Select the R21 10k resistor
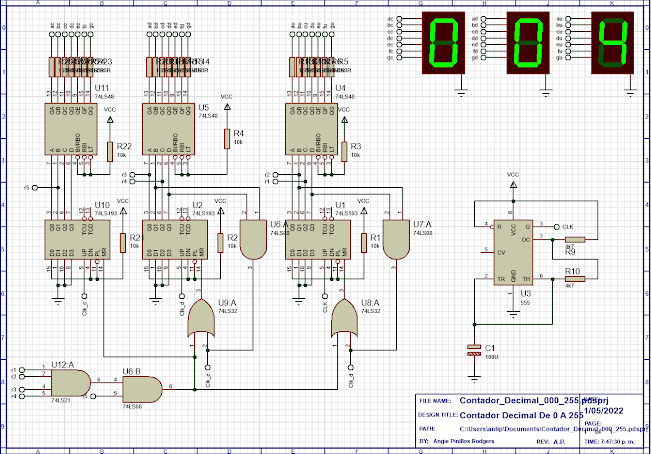The image size is (651, 454). (123, 243)
